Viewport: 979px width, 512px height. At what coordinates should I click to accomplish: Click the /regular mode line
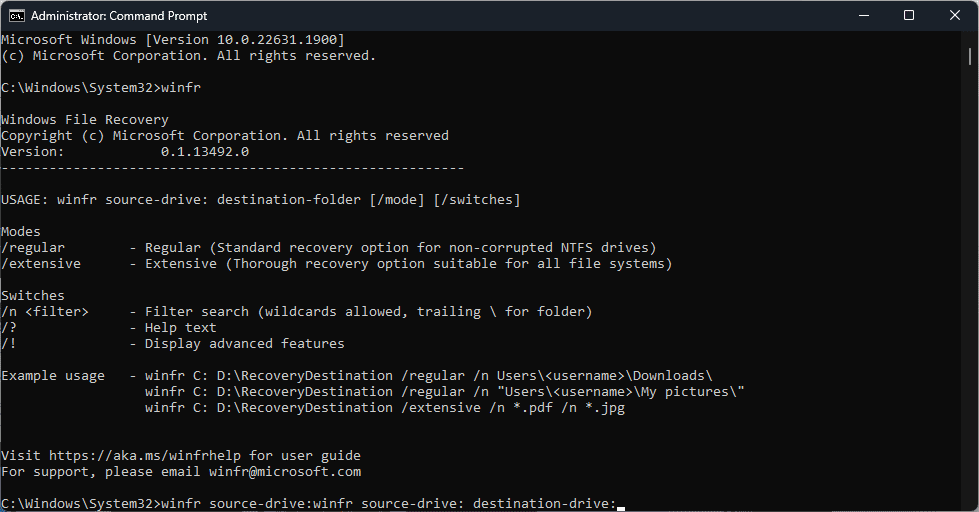[x=328, y=248]
